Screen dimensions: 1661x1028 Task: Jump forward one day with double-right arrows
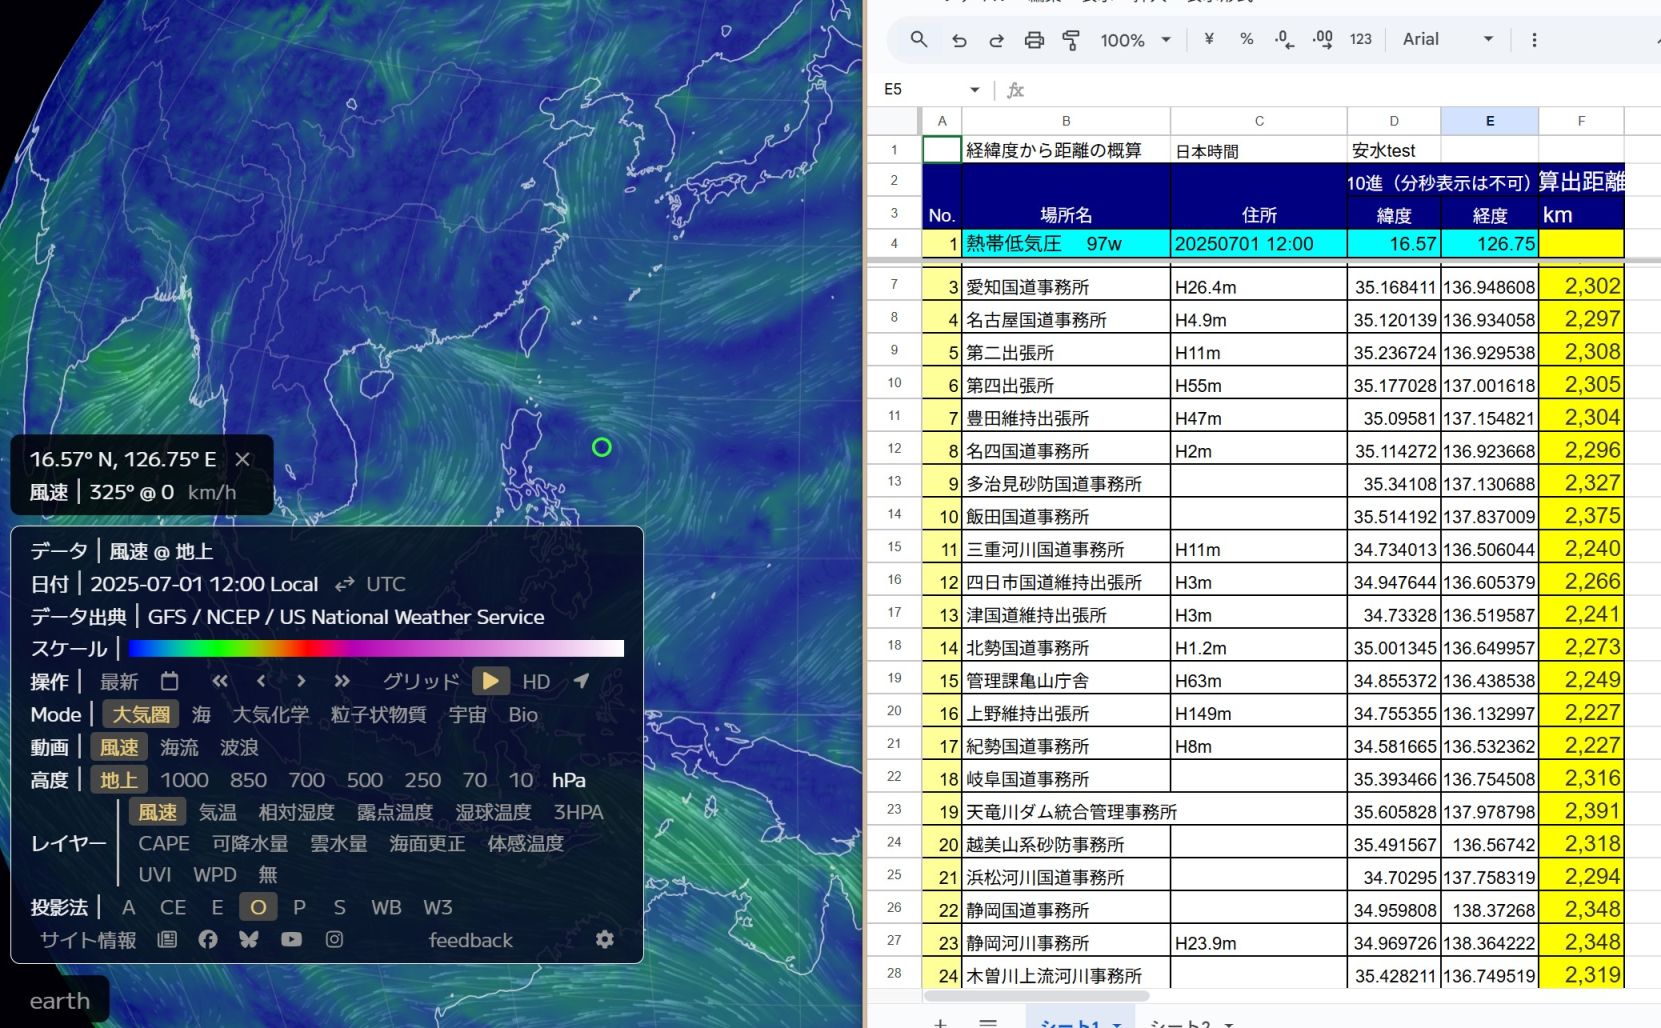click(x=342, y=681)
